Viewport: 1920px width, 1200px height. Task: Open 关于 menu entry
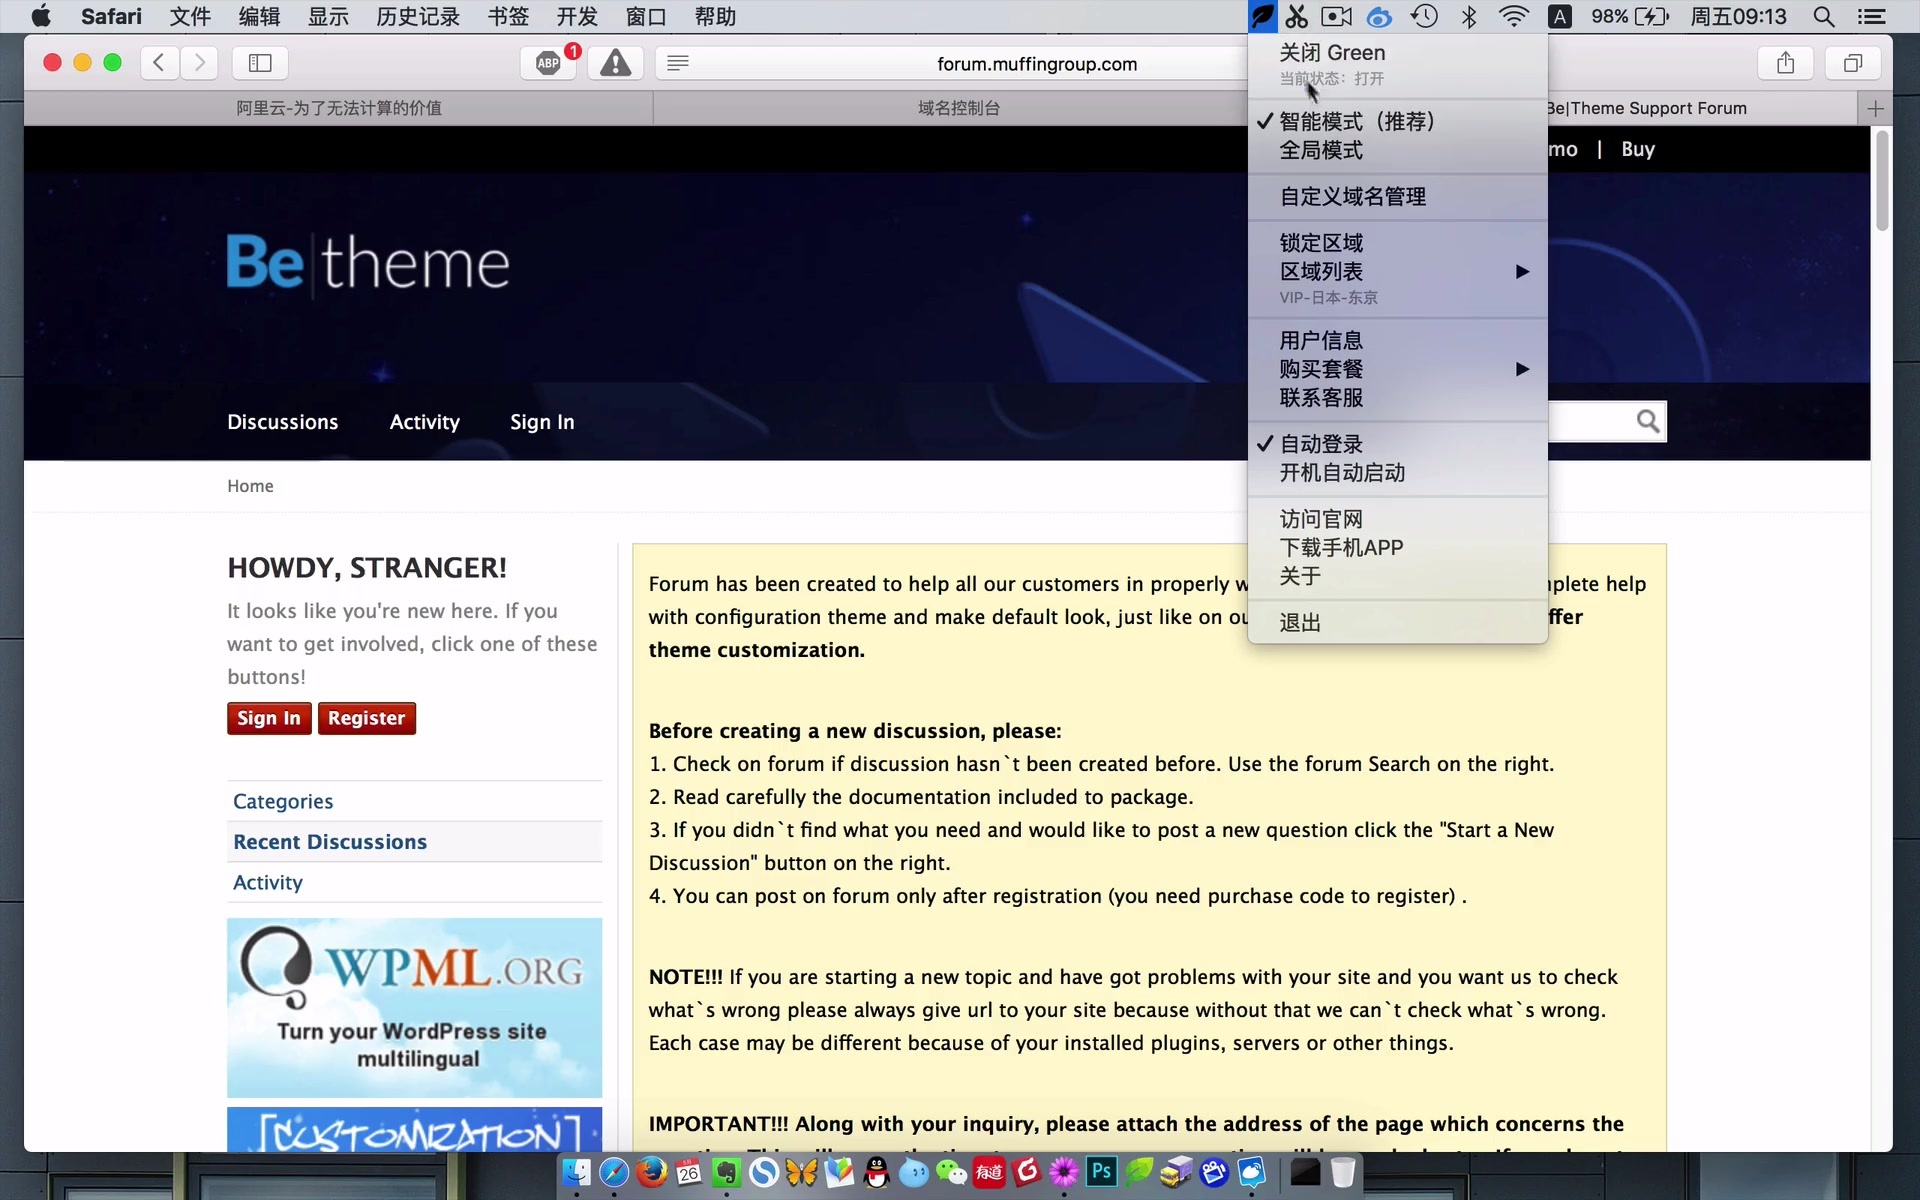1397,576
